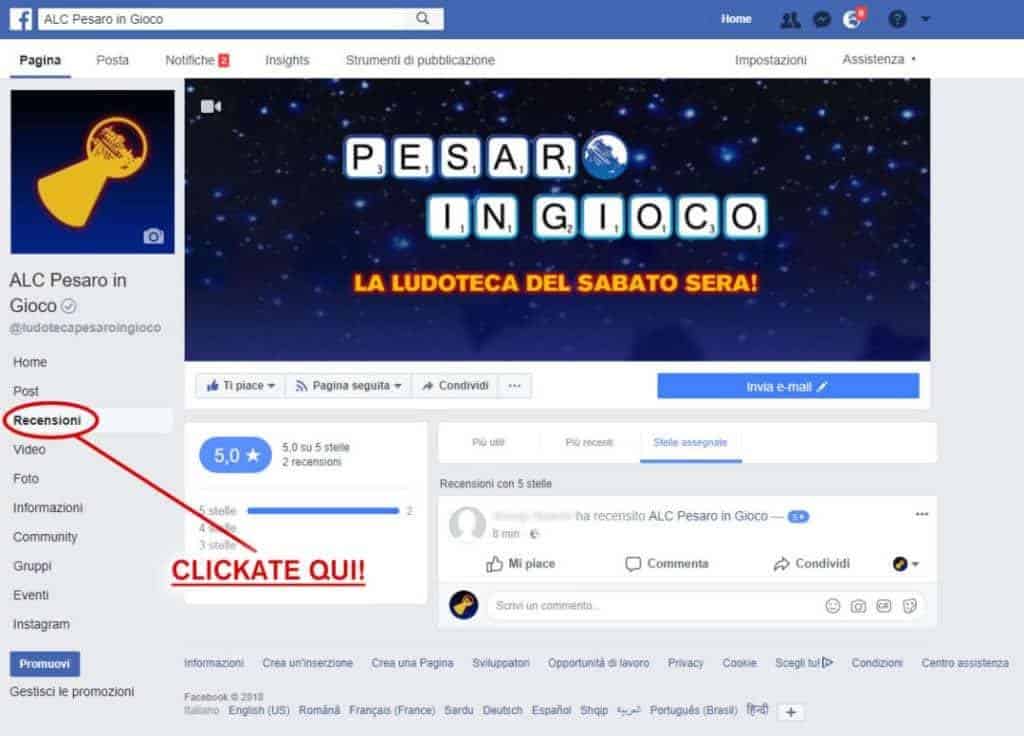Open the commenting-as profile selector dropdown
Screen dimensions: 1024x736
906,564
